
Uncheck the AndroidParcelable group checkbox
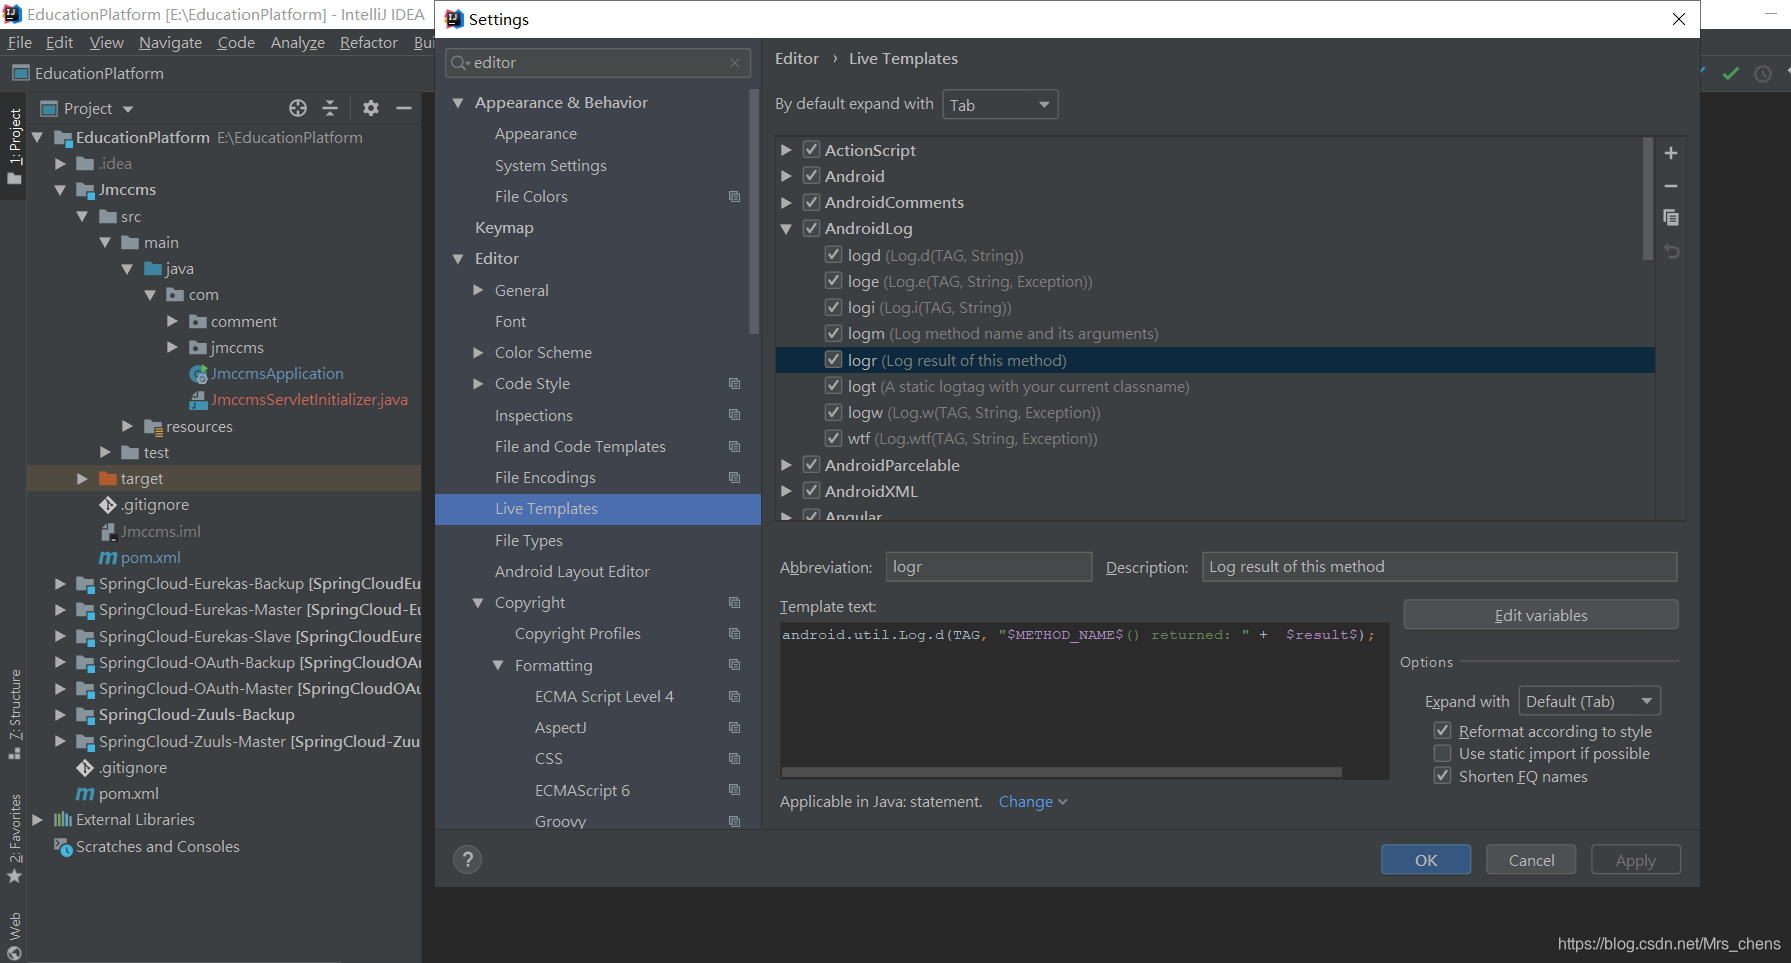[812, 465]
